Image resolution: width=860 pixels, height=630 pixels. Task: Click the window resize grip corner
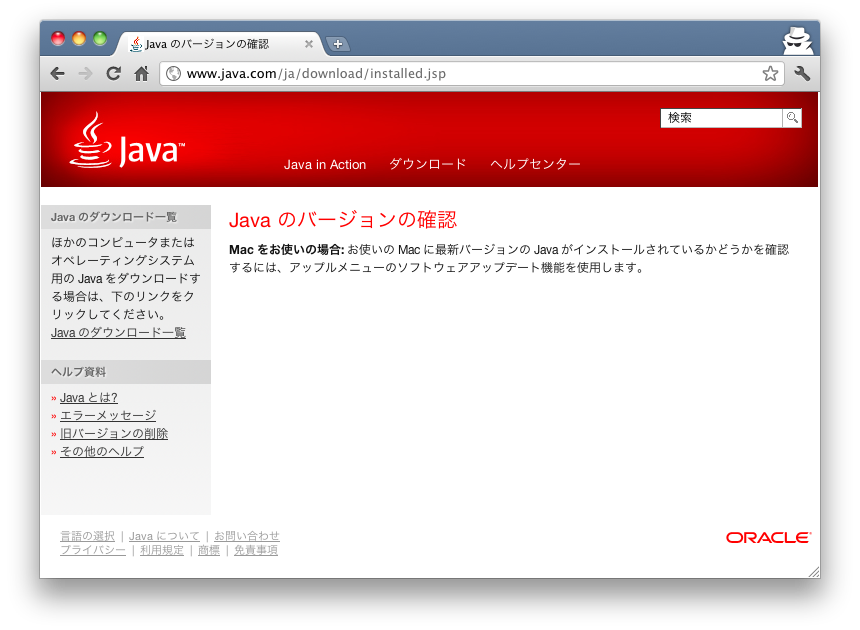(x=814, y=572)
